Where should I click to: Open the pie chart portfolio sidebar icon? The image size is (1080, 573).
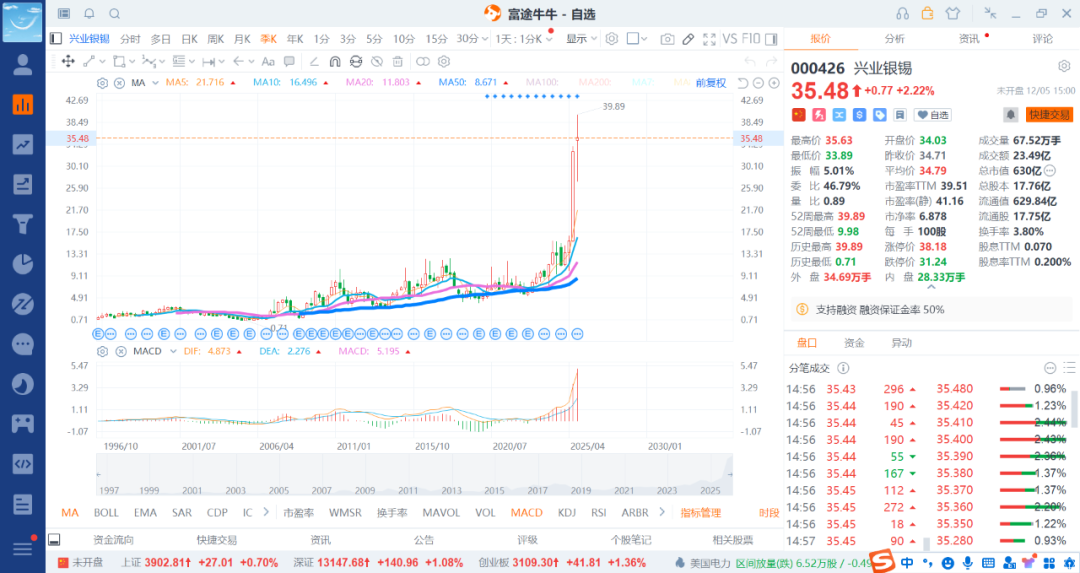(x=23, y=264)
